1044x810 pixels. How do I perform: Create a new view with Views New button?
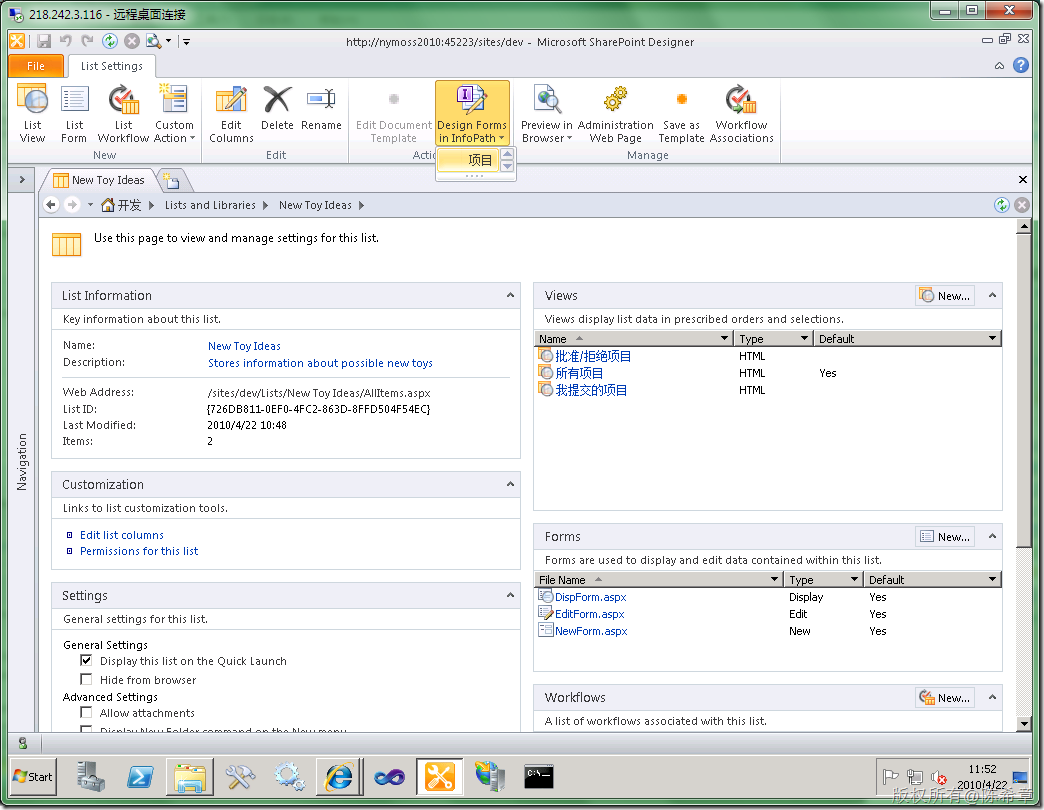click(x=945, y=296)
